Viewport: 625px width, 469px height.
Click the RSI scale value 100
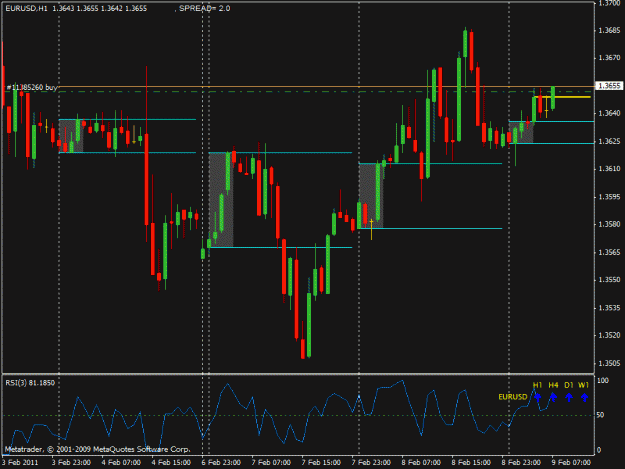click(603, 381)
